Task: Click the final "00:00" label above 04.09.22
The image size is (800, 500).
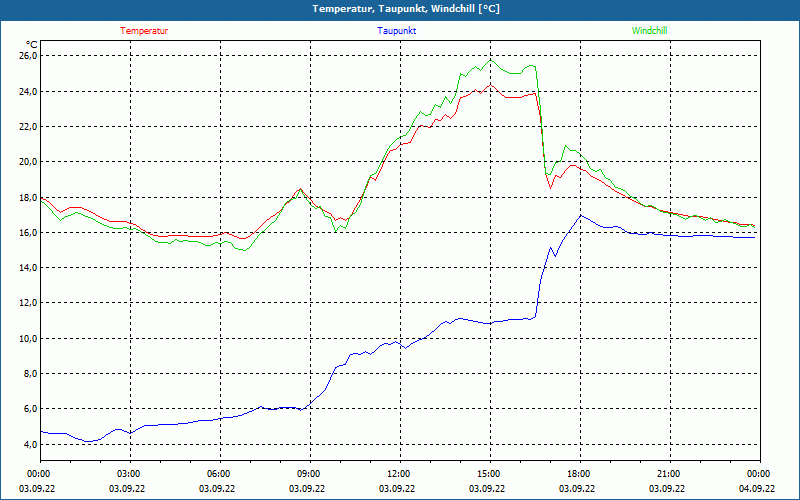Action: tap(760, 474)
